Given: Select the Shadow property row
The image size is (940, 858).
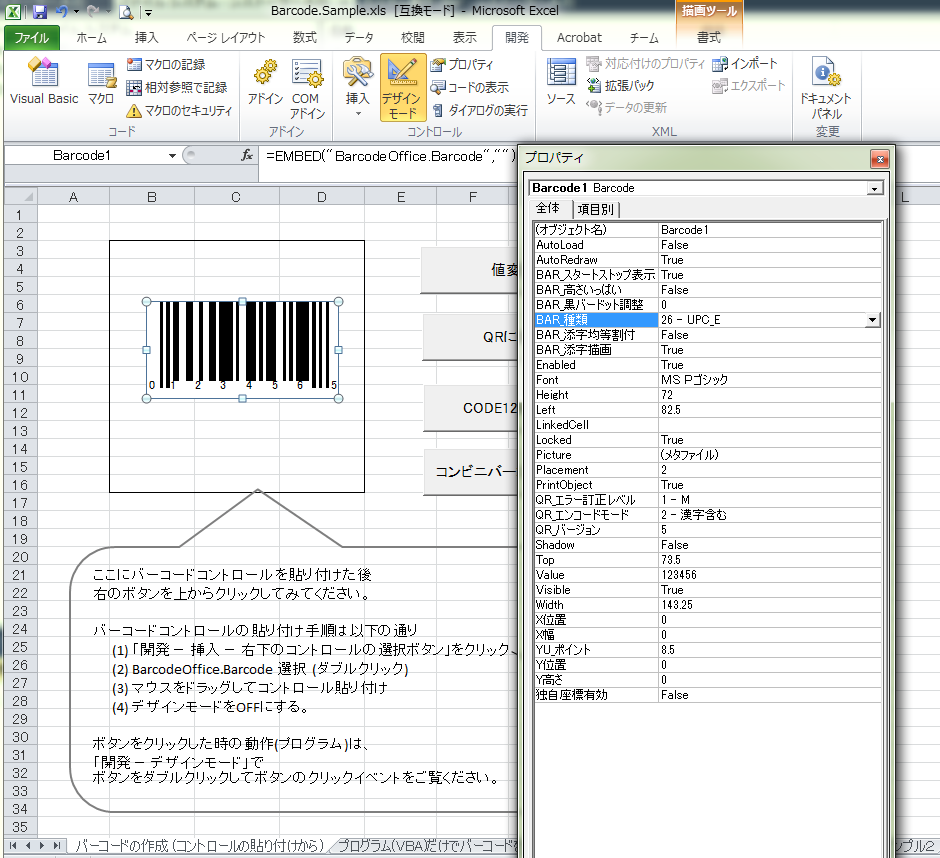Looking at the screenshot, I should (x=707, y=545).
